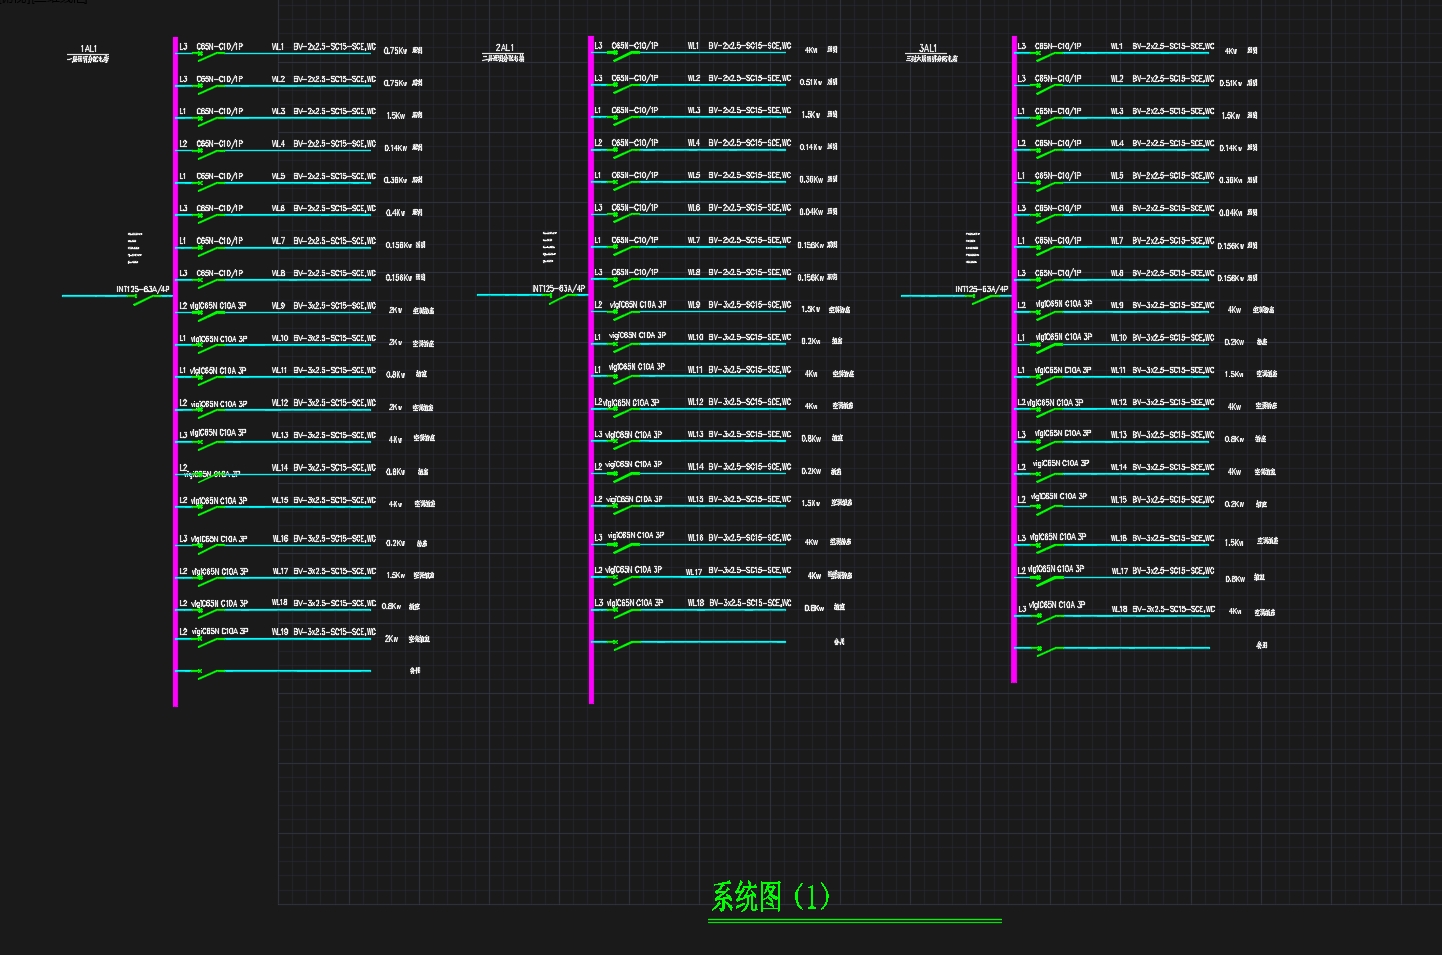The width and height of the screenshot is (1442, 955).
Task: Click the WL10 circuit label in panel 3AL1
Action: coord(1119,338)
